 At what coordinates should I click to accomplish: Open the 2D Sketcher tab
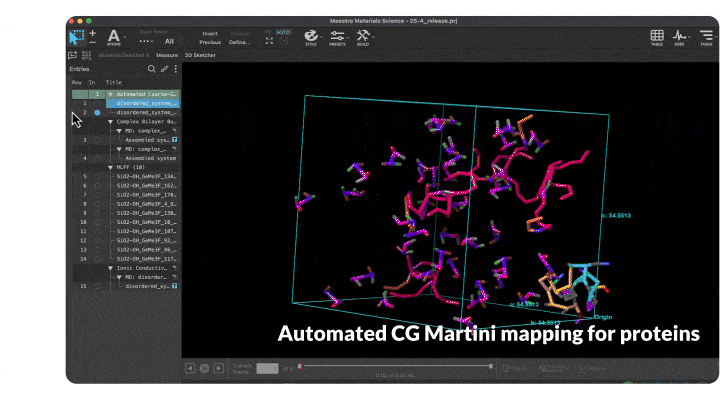200,55
